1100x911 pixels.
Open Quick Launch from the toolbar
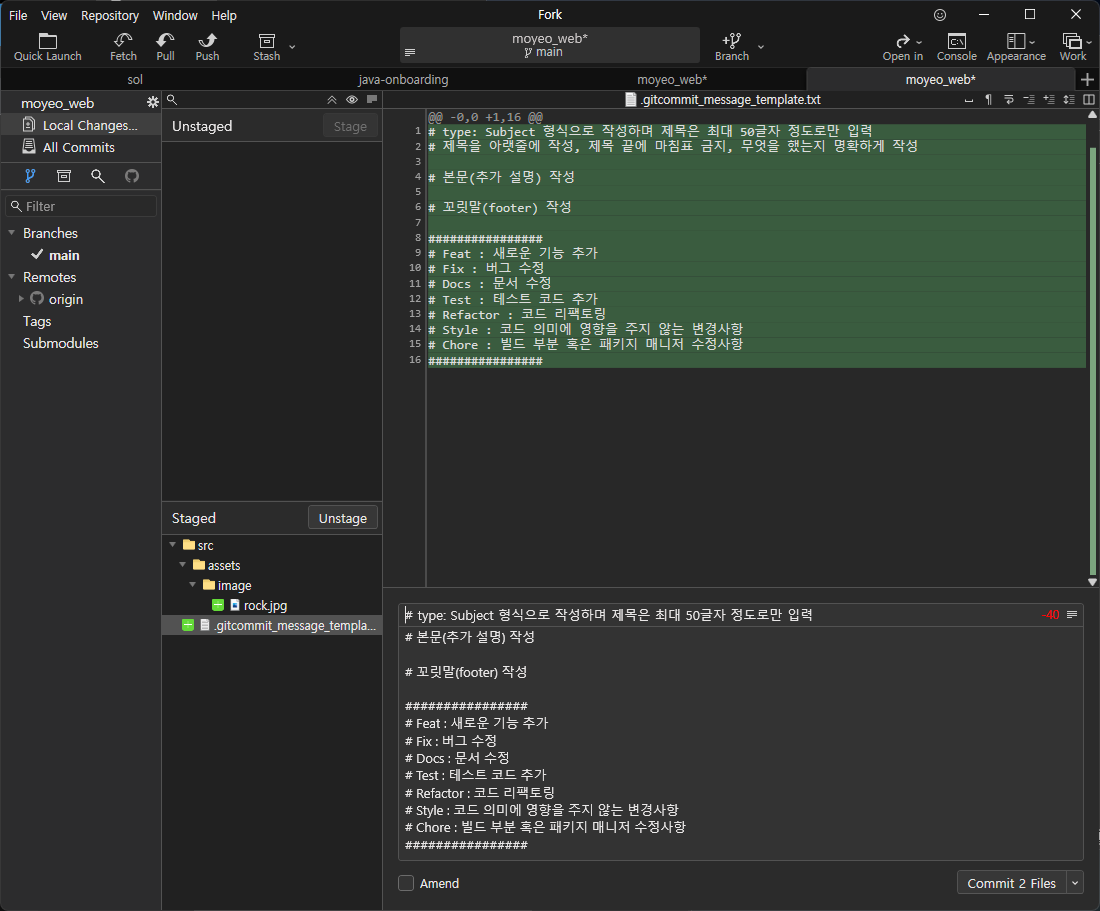48,41
